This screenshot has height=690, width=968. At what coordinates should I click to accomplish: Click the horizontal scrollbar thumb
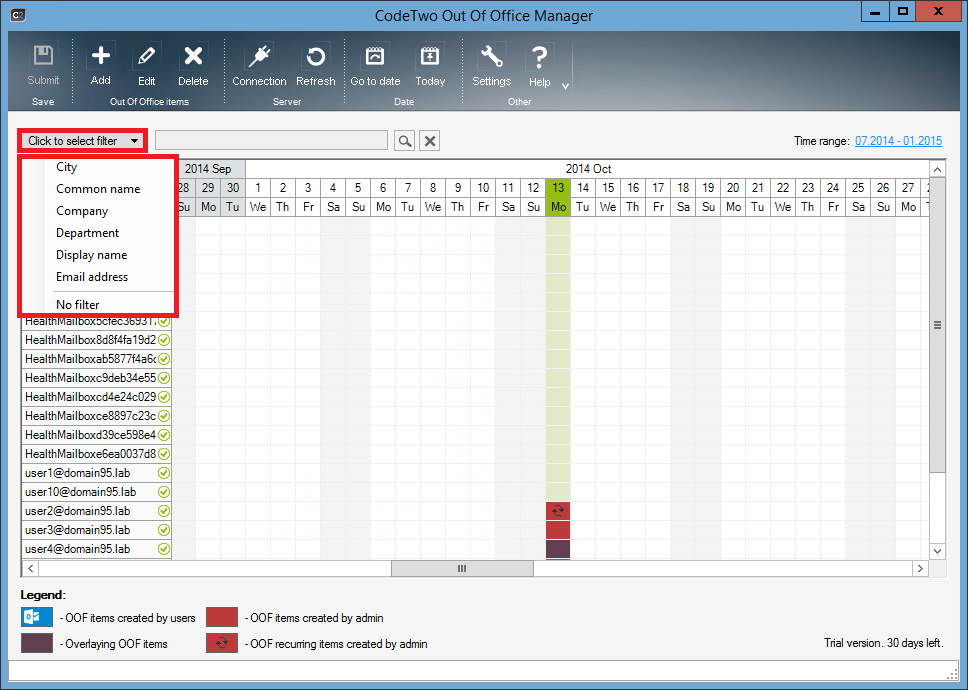coord(462,568)
